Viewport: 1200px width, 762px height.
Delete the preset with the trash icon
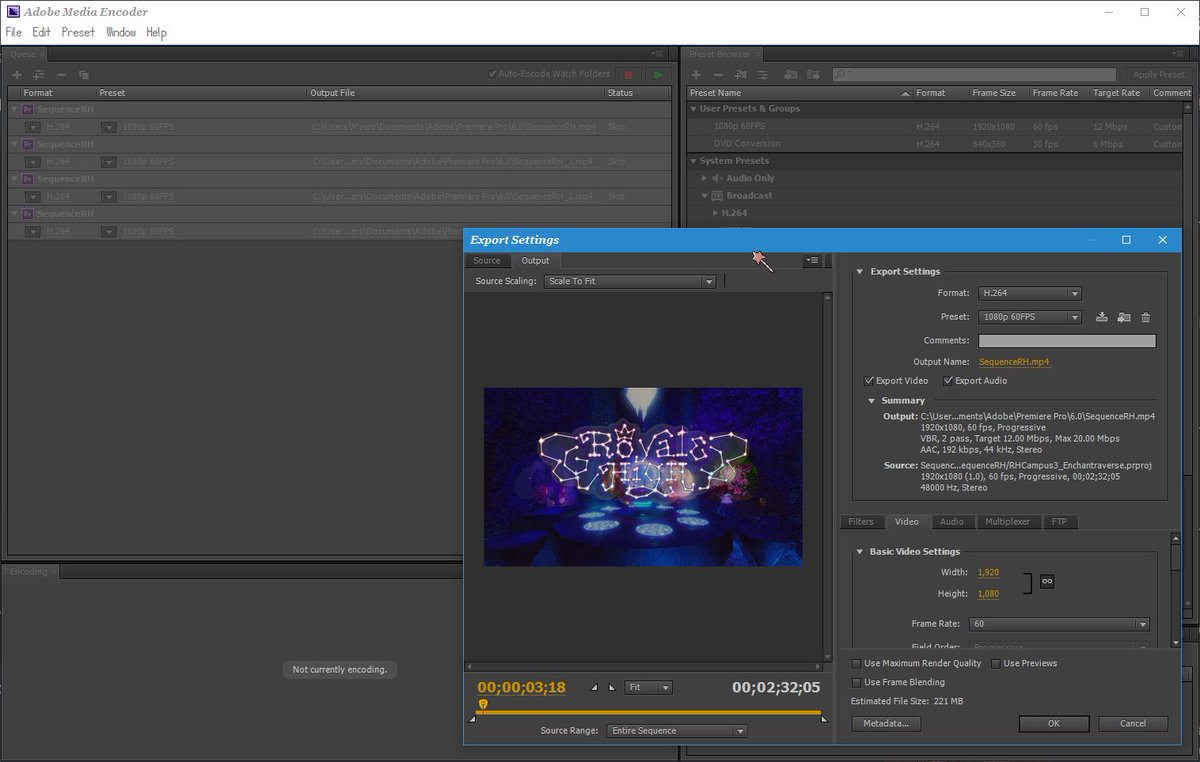(1146, 317)
